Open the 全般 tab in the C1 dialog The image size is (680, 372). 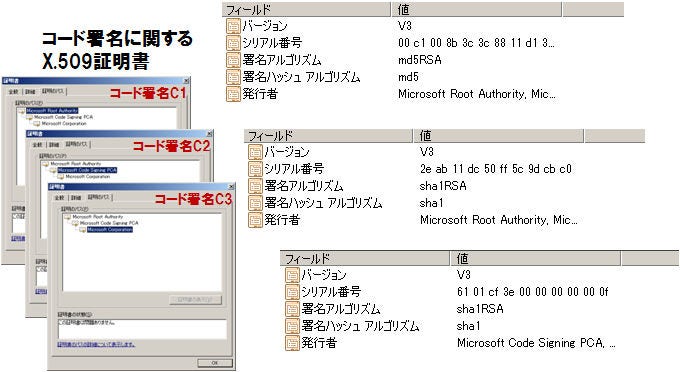[x=14, y=92]
